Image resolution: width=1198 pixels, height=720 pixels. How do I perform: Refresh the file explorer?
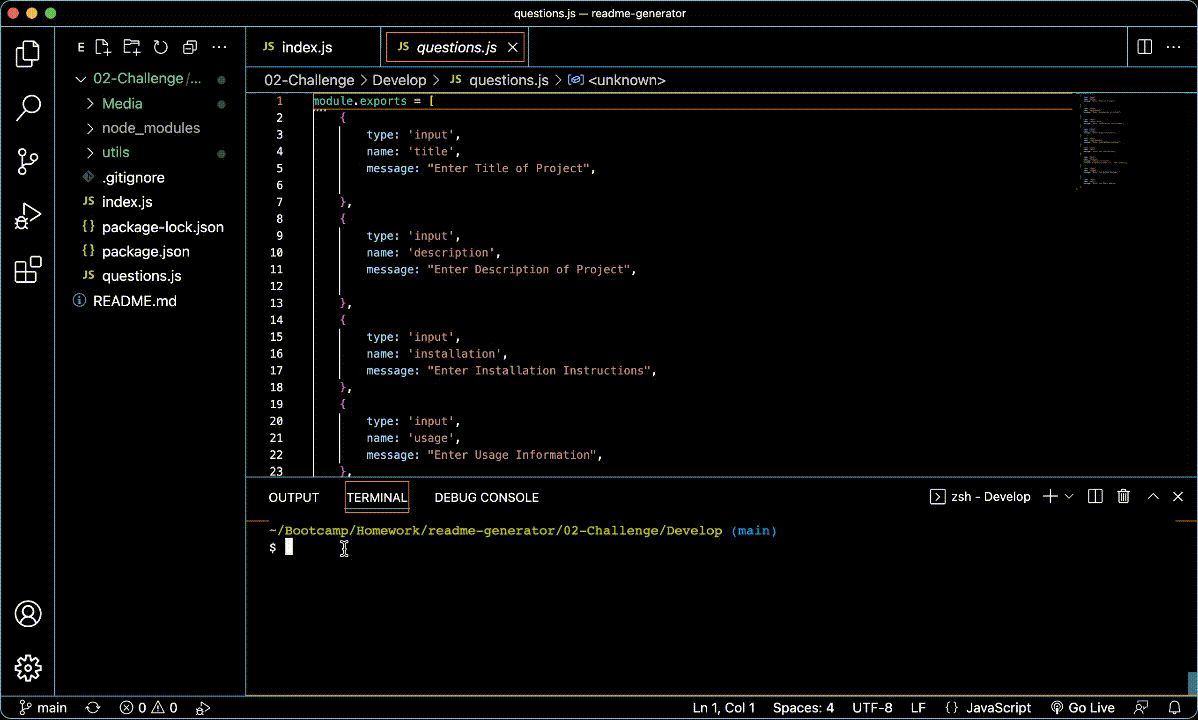tap(160, 47)
